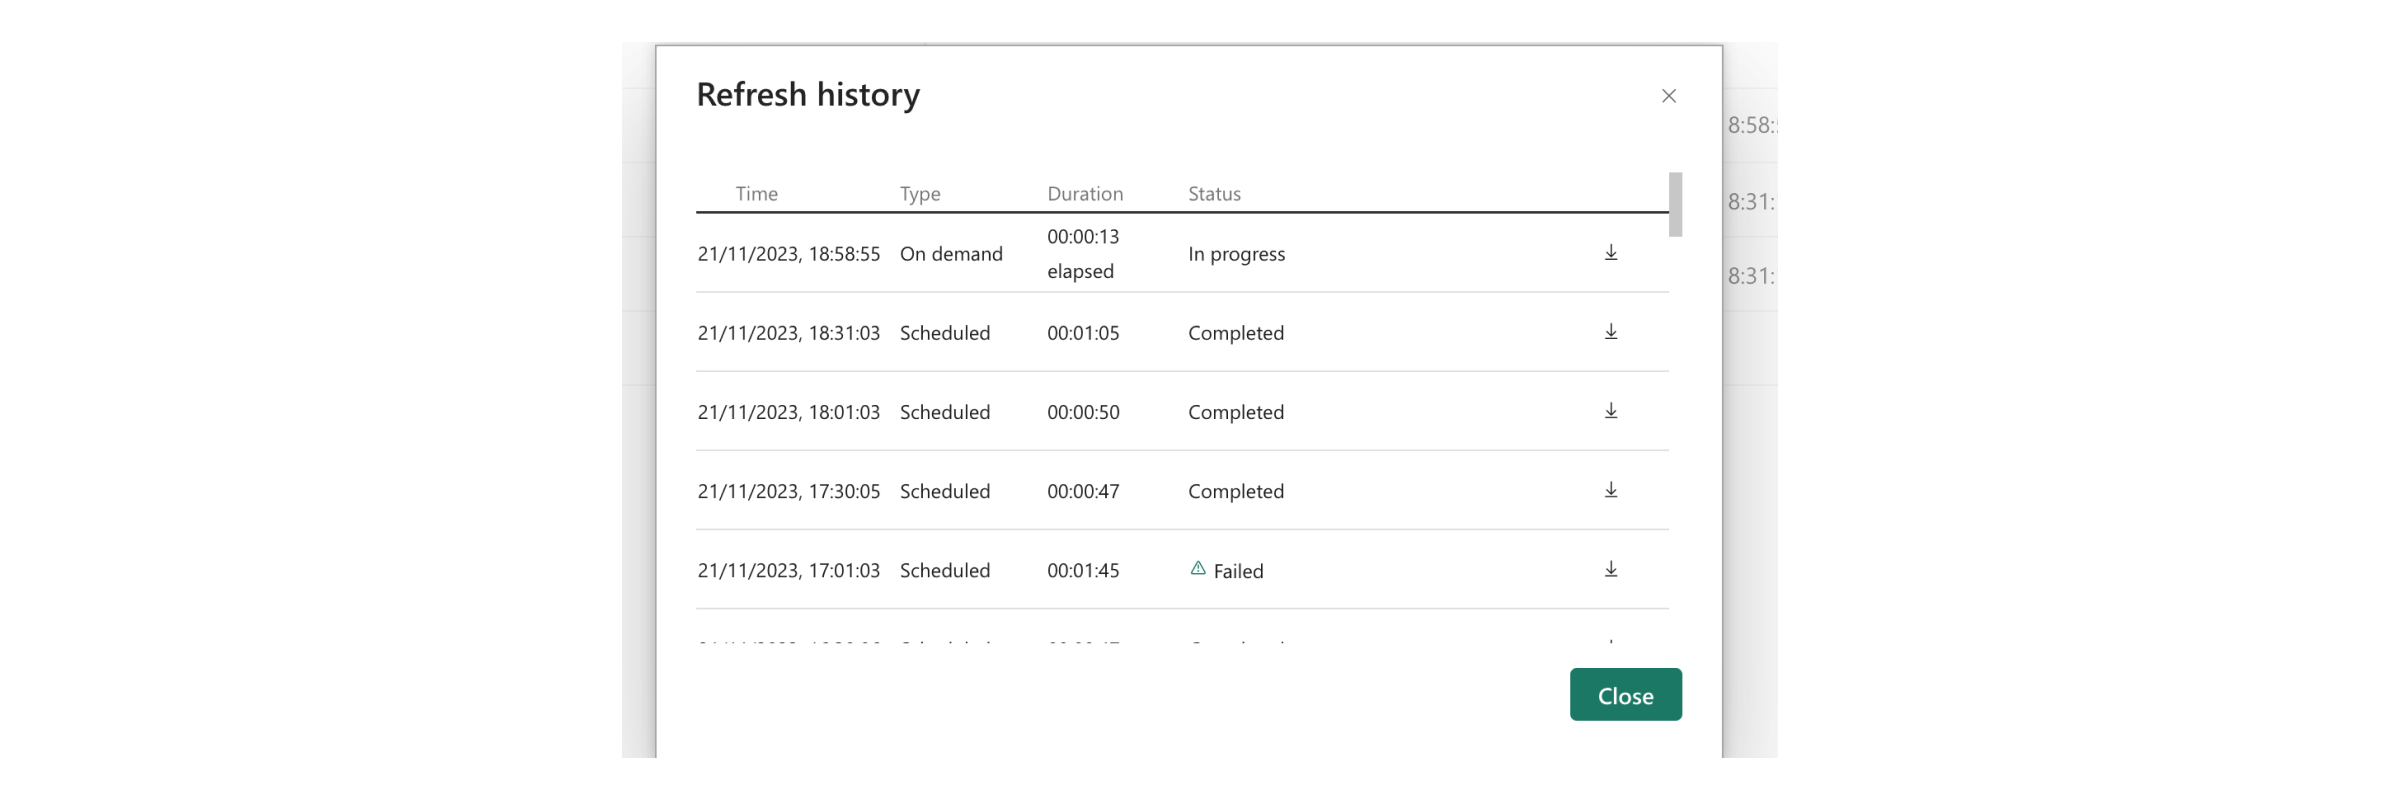
Task: Click the Duration column header
Action: tap(1085, 193)
